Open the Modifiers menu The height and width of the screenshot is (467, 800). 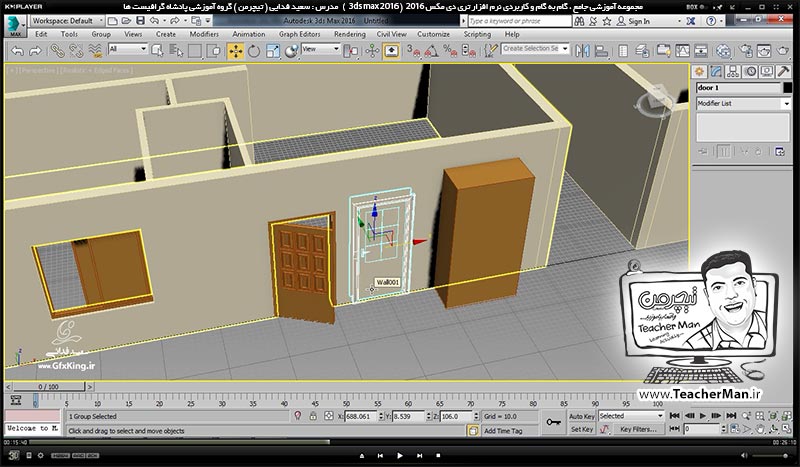204,34
